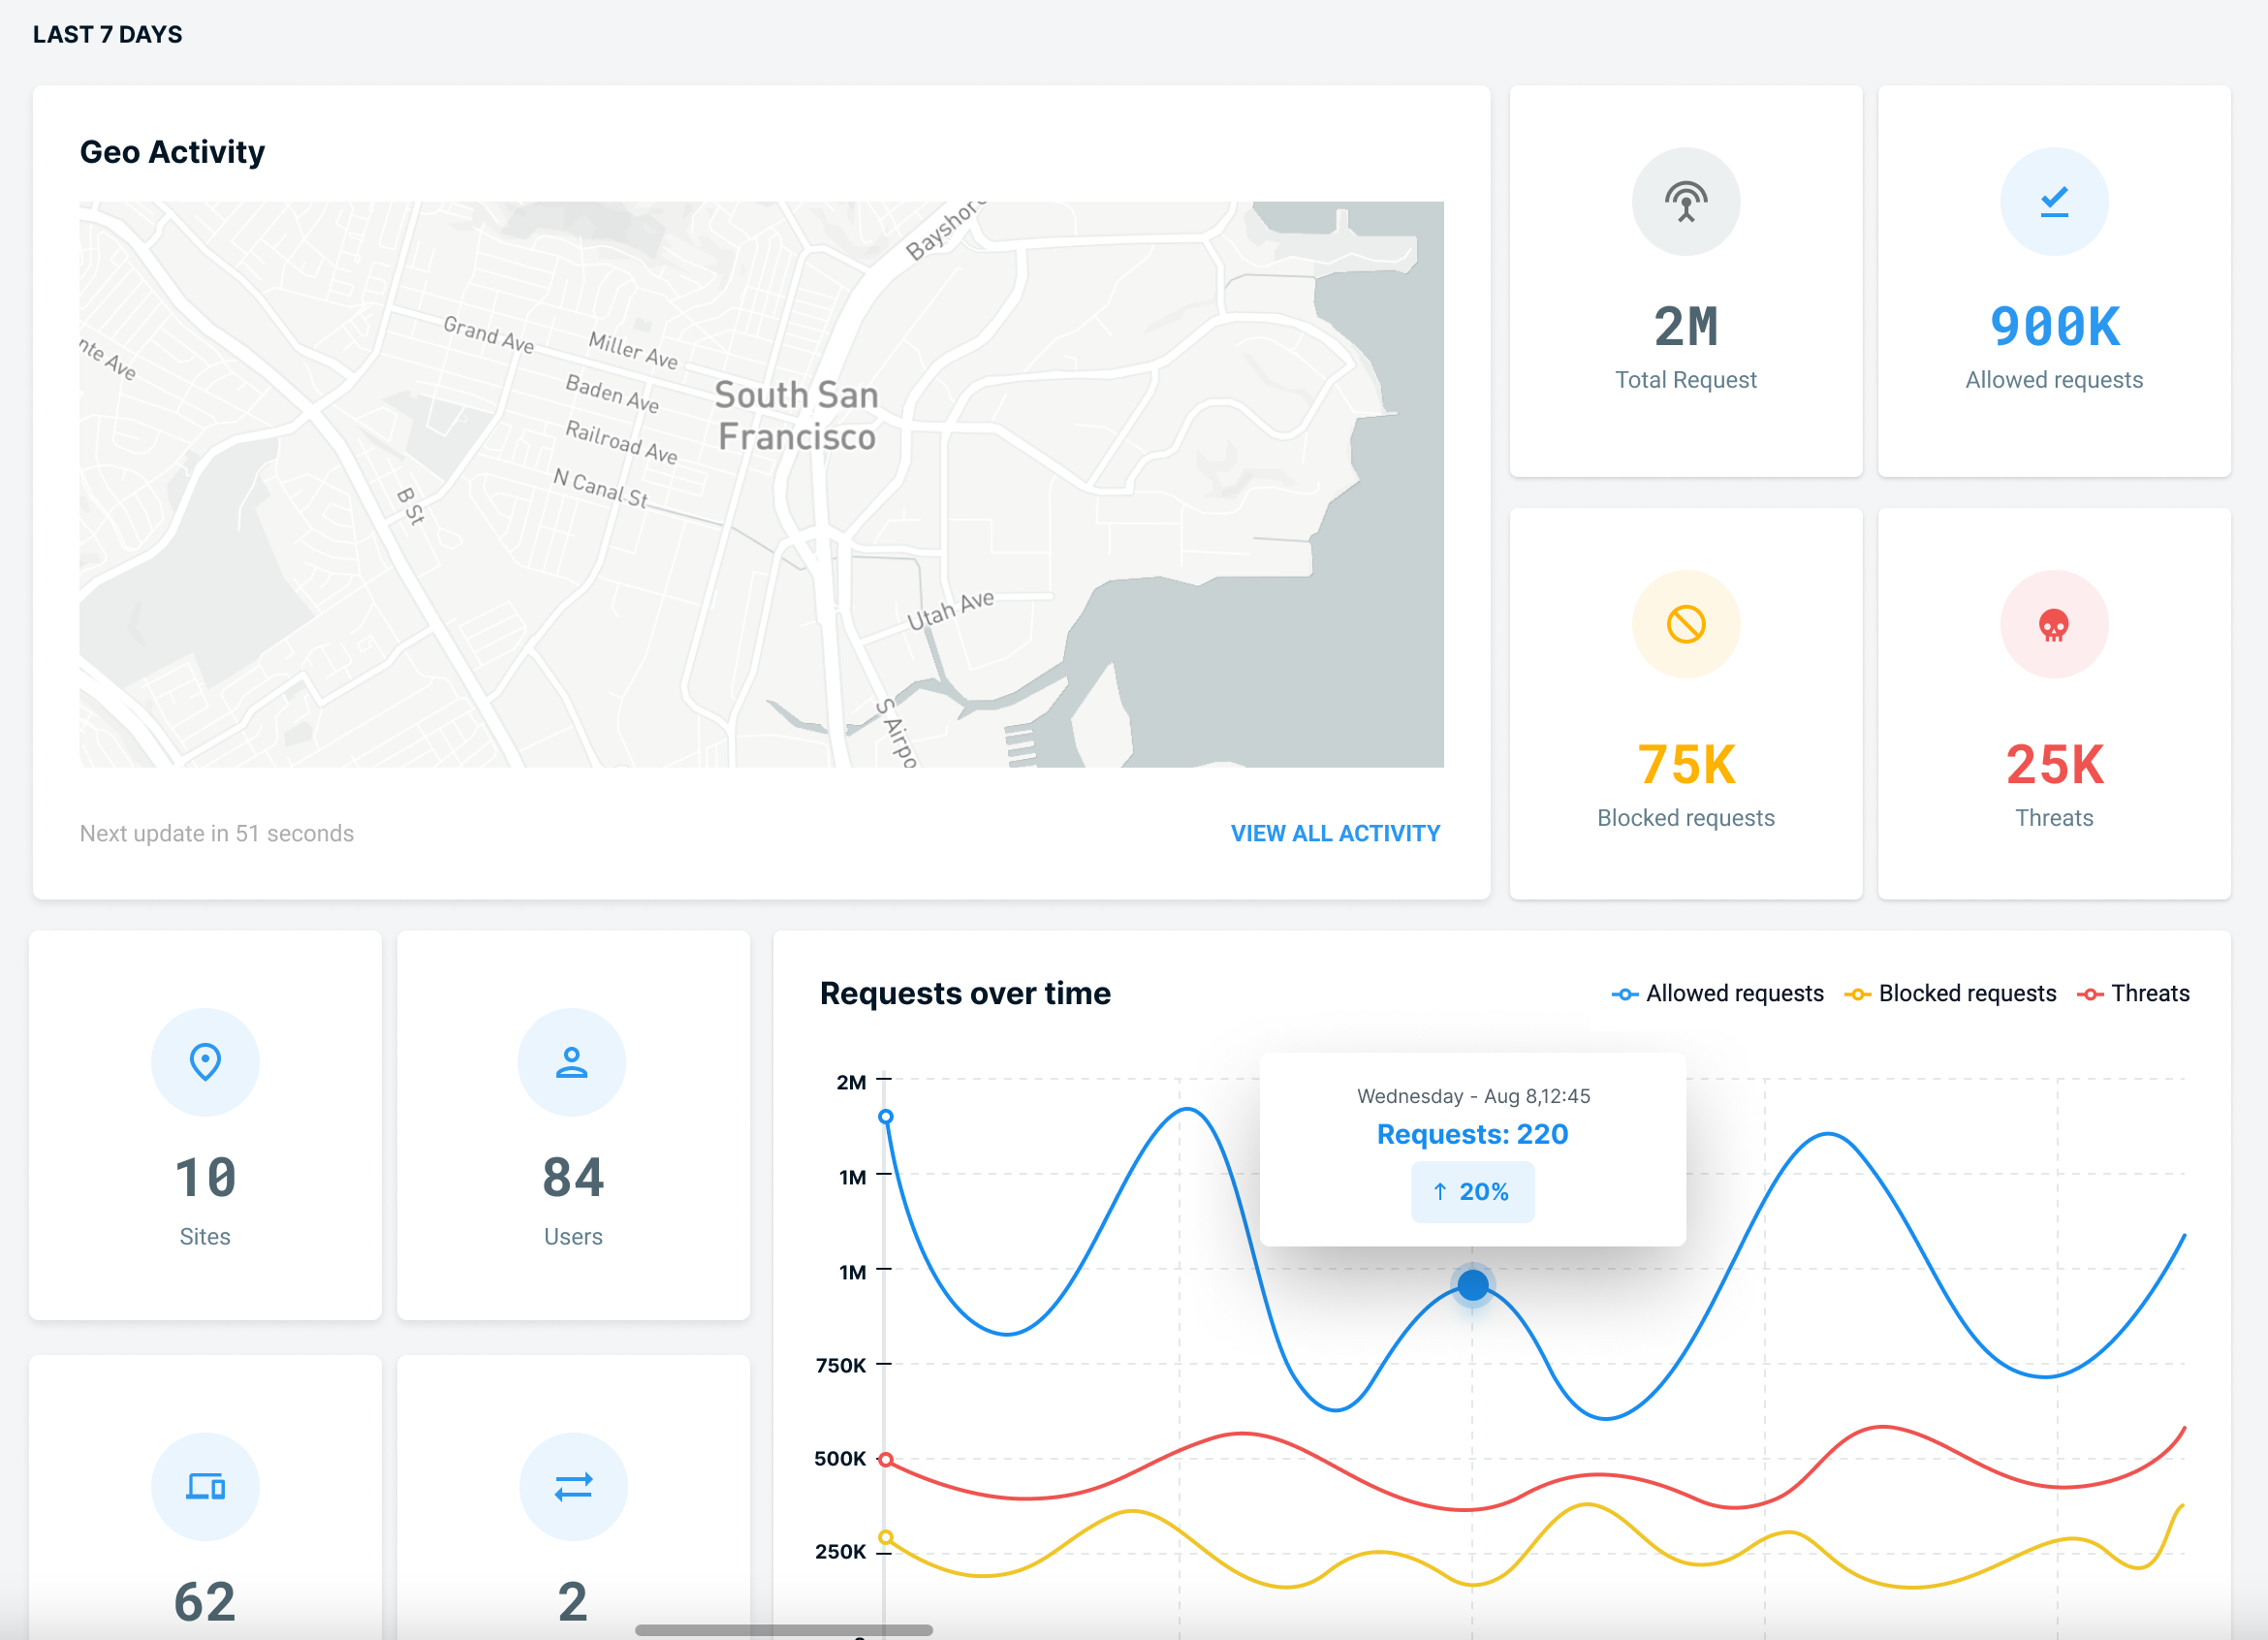Click the Allowed requests checkmark icon

point(2054,202)
